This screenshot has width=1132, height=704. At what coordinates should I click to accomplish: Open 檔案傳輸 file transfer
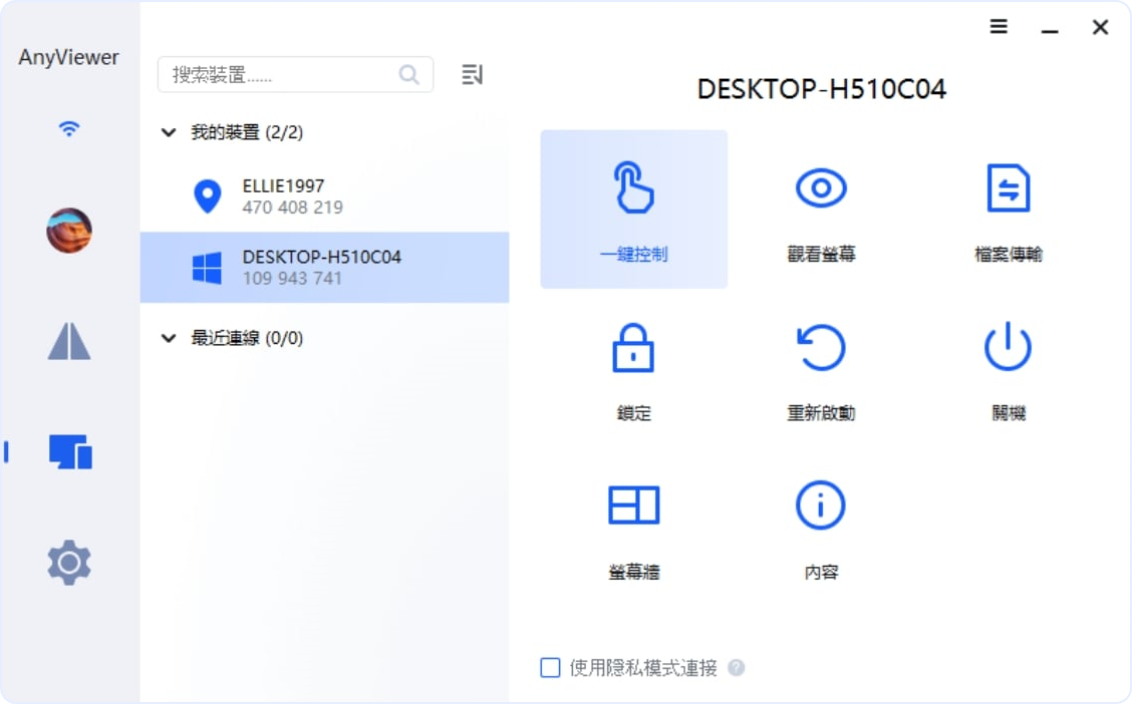point(1008,209)
